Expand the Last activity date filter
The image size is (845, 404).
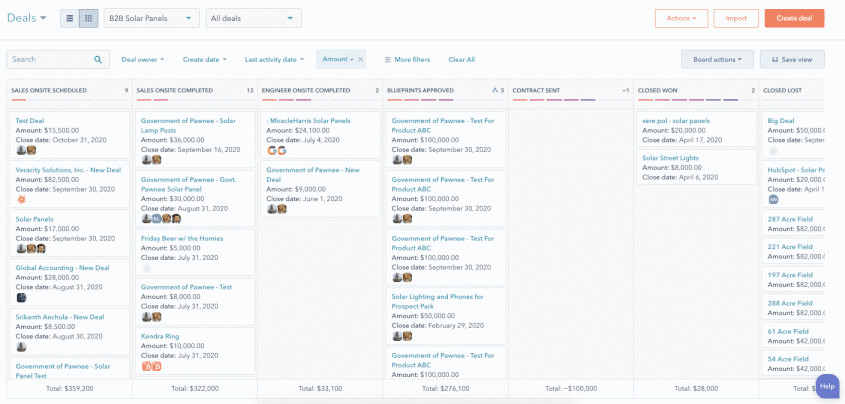[274, 60]
